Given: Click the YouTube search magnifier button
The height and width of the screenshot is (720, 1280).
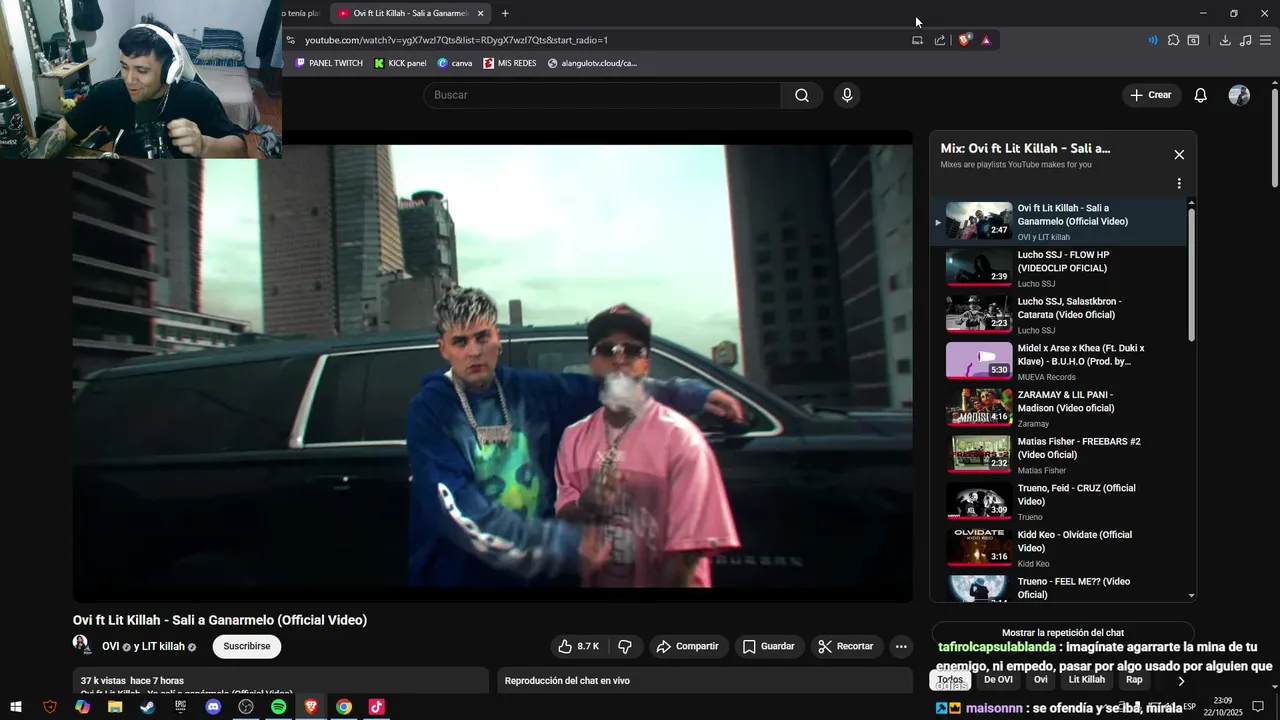Looking at the screenshot, I should pyautogui.click(x=802, y=95).
